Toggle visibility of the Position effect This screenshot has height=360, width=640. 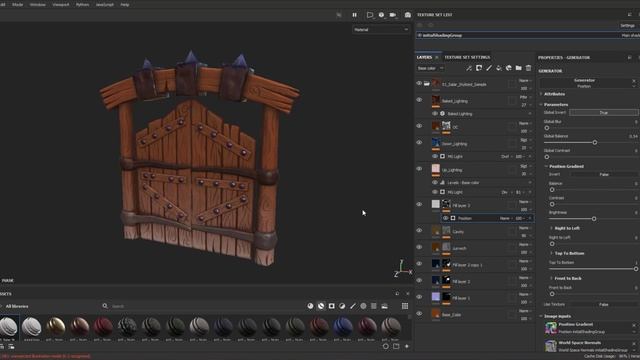point(446,218)
